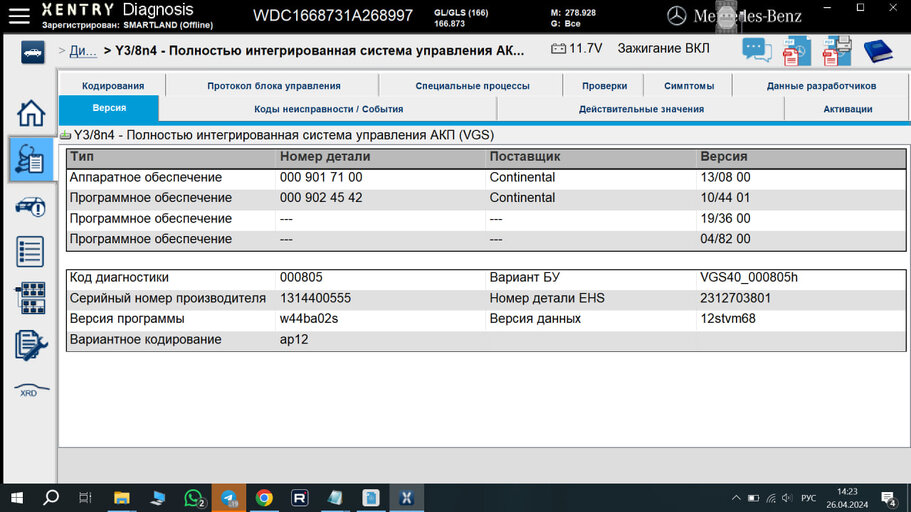Click version value 04/82 00
The width and height of the screenshot is (911, 512).
click(x=725, y=239)
